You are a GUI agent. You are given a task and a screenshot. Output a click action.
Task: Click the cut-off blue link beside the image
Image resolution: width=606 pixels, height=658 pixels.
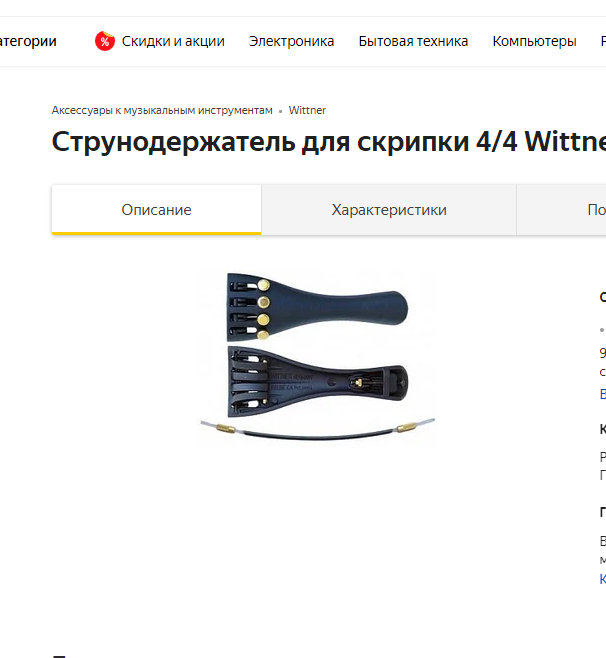coord(603,394)
